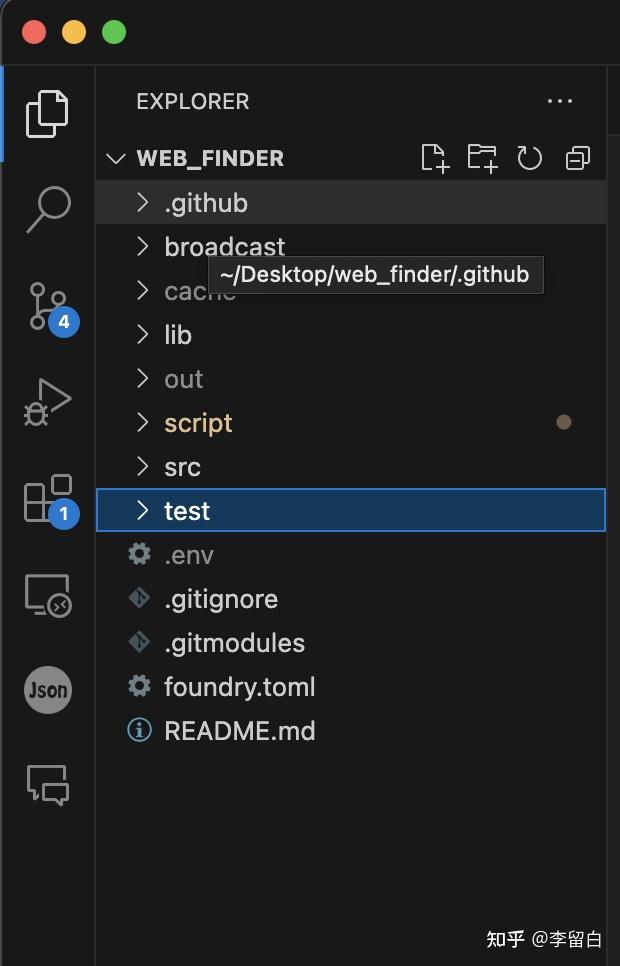620x966 pixels.
Task: Click the New File icon
Action: [434, 158]
